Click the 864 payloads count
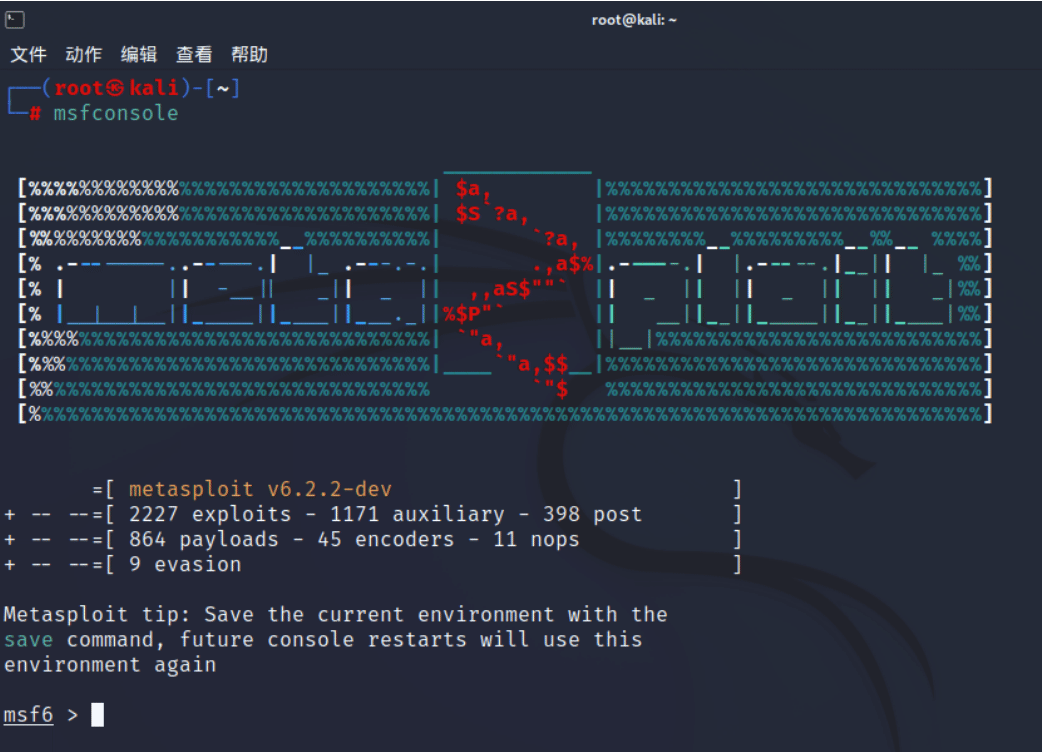1042x752 pixels. click(204, 539)
